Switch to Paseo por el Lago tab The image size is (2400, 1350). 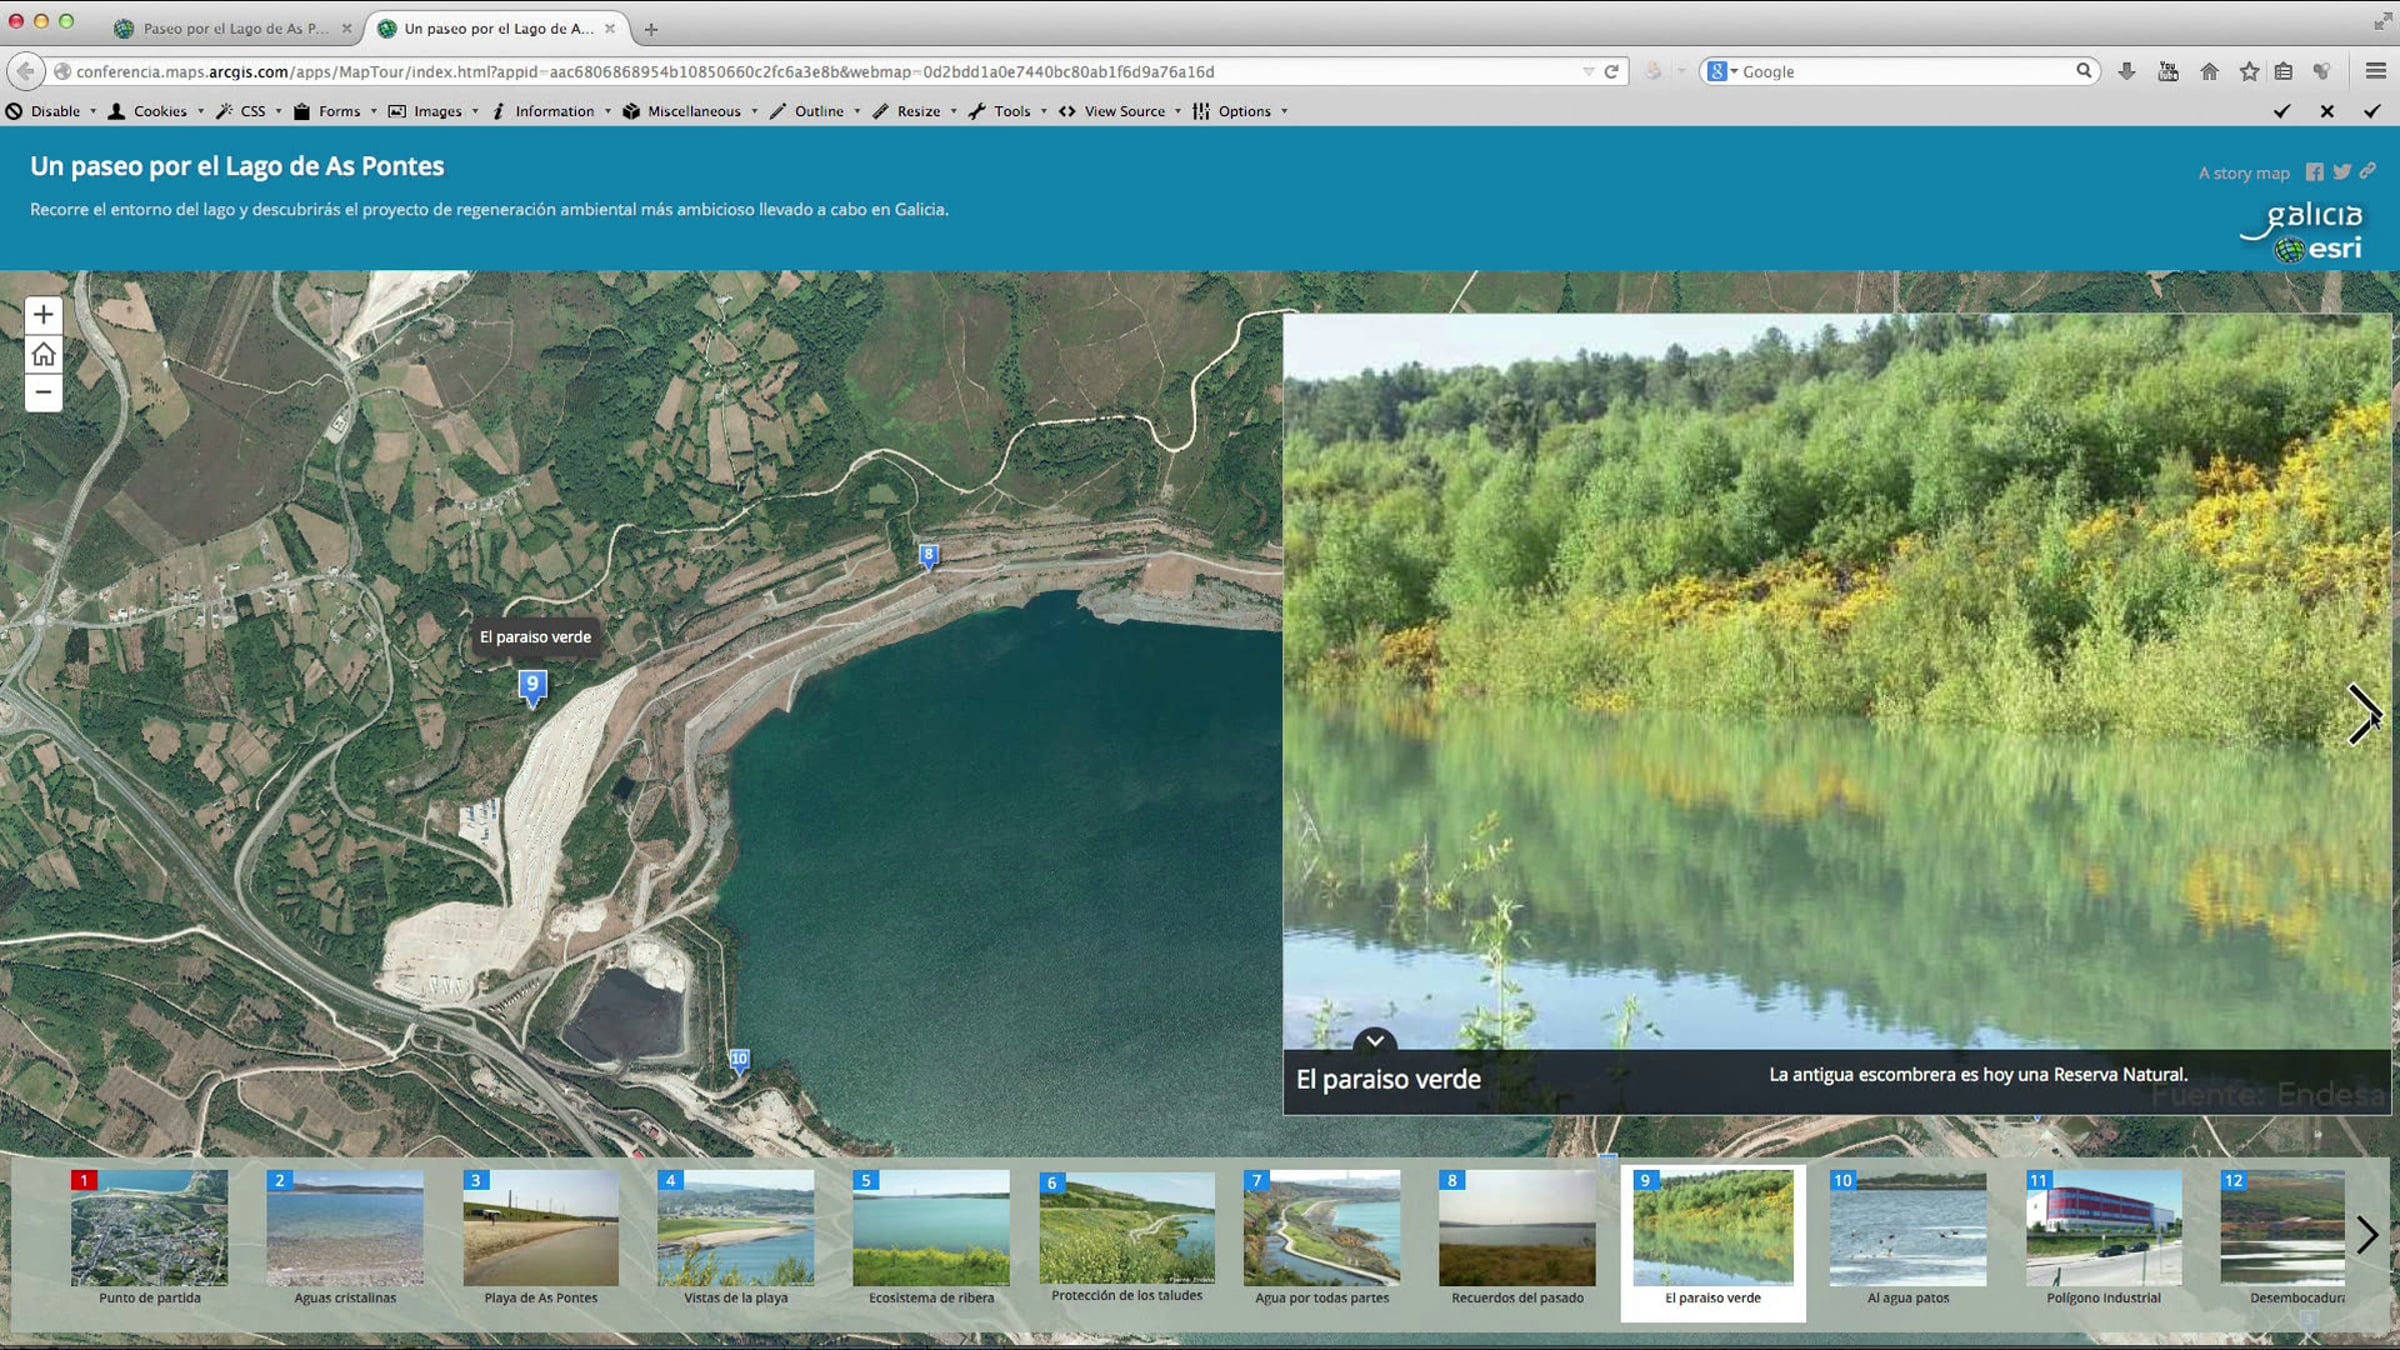[234, 28]
